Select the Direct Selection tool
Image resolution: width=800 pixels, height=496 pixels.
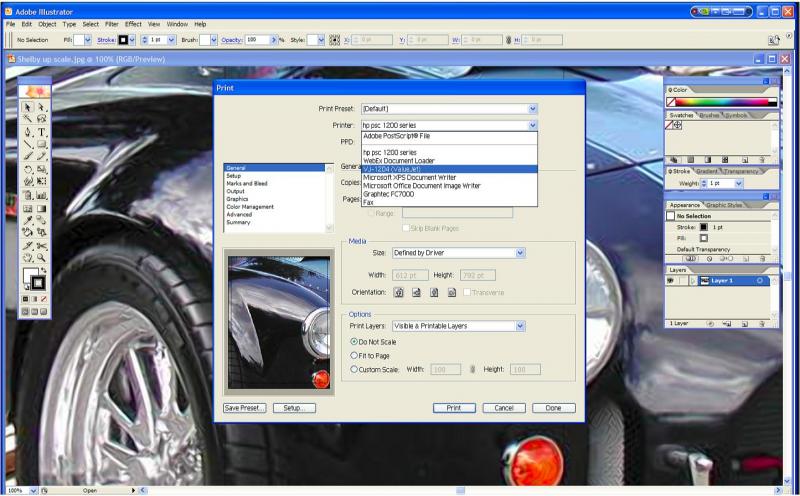(41, 107)
